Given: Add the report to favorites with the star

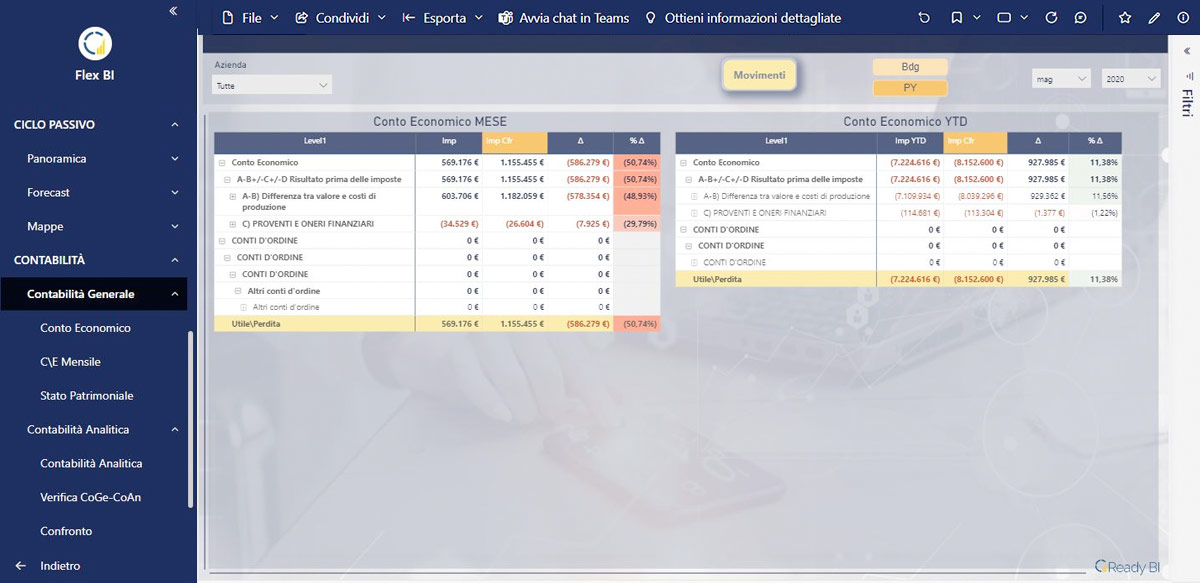Looking at the screenshot, I should click(x=1125, y=18).
